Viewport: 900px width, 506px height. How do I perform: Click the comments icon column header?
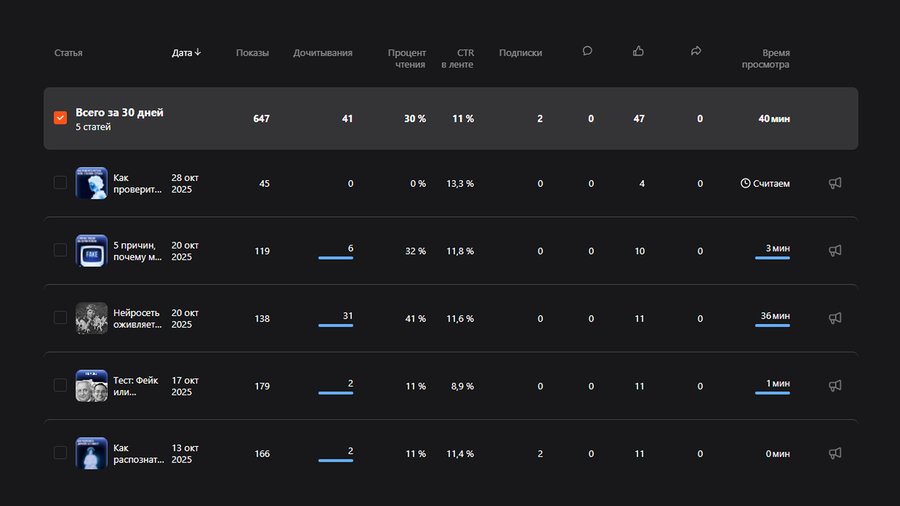tap(587, 51)
